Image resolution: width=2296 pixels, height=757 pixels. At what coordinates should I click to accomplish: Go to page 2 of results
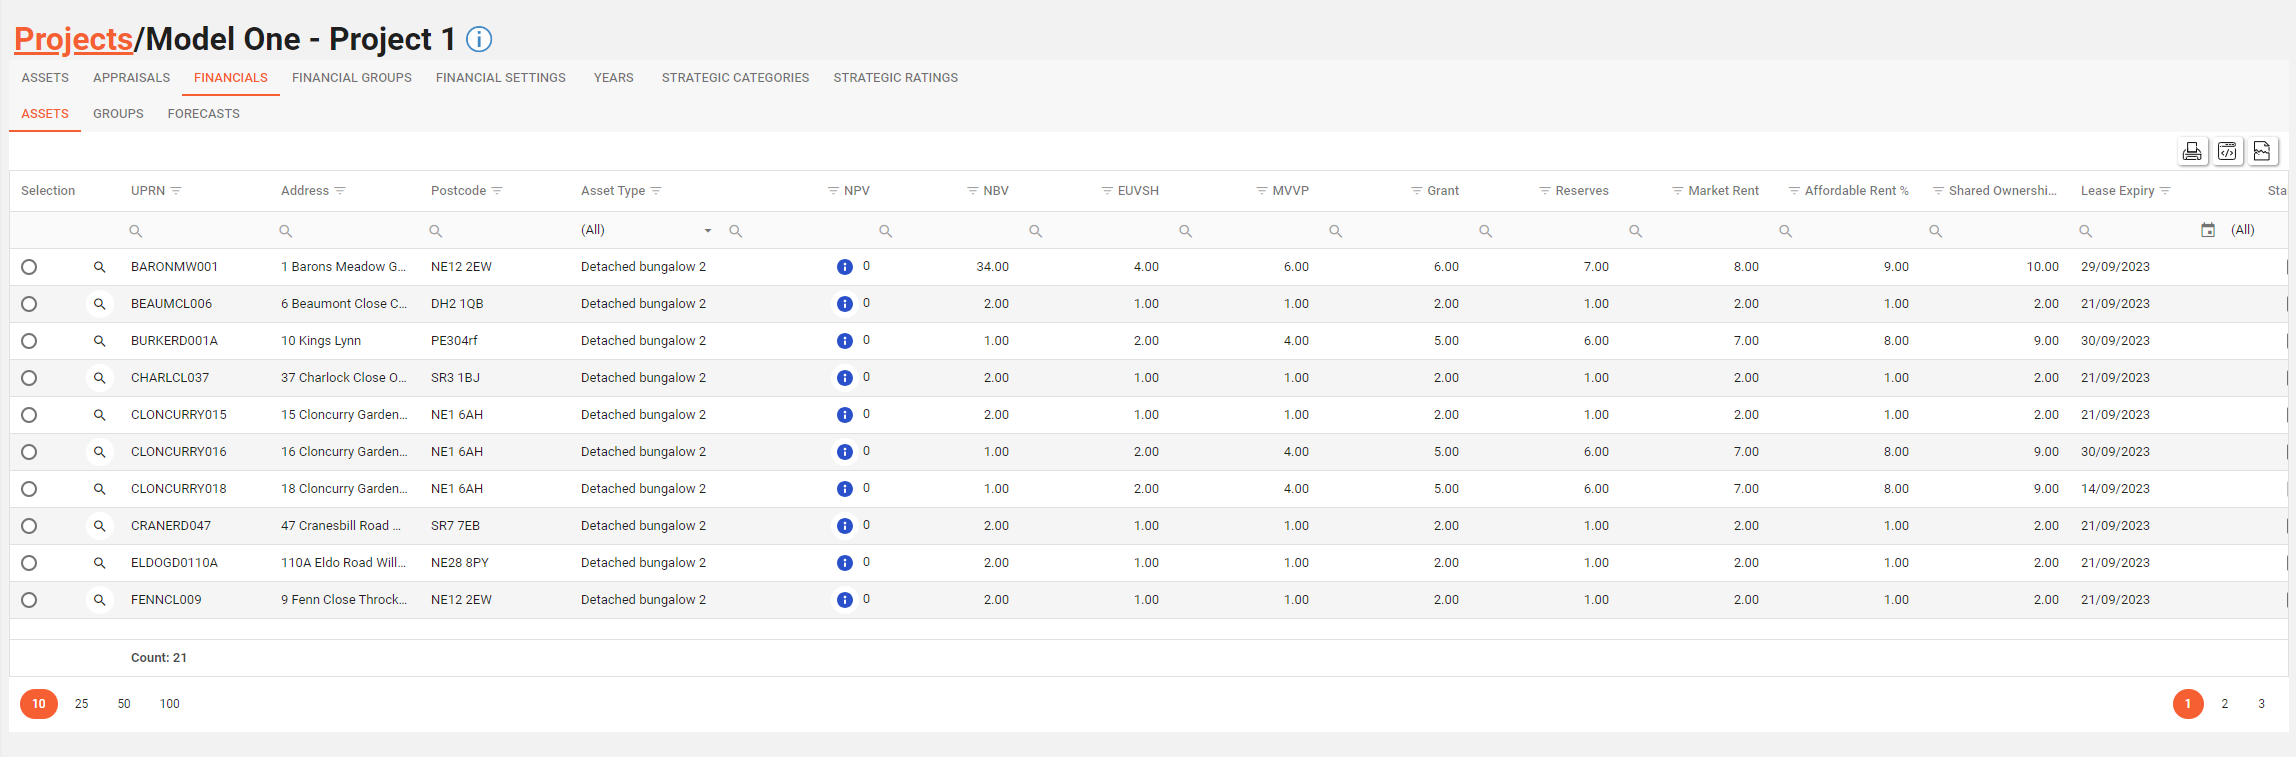click(2225, 704)
